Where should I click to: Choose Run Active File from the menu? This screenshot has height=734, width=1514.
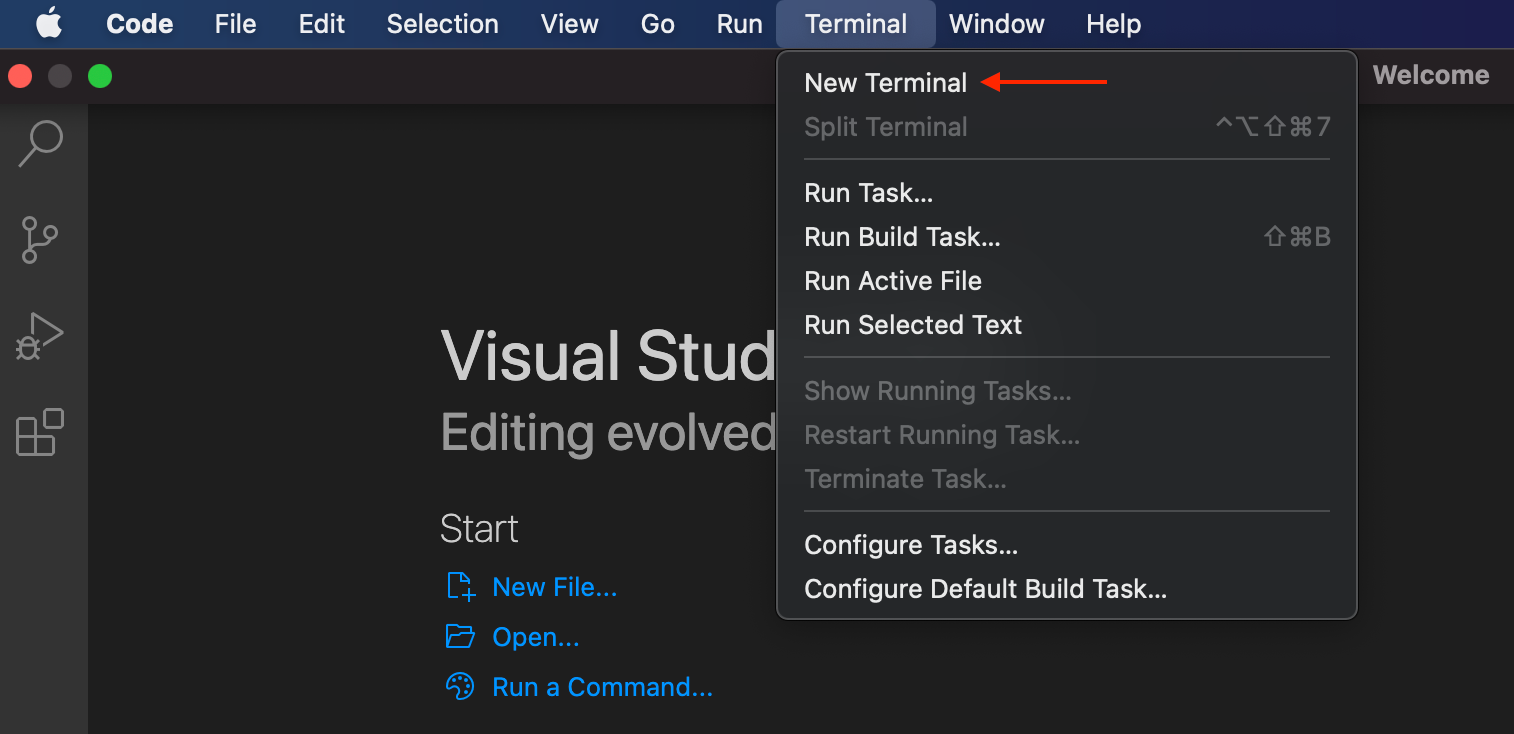point(892,281)
